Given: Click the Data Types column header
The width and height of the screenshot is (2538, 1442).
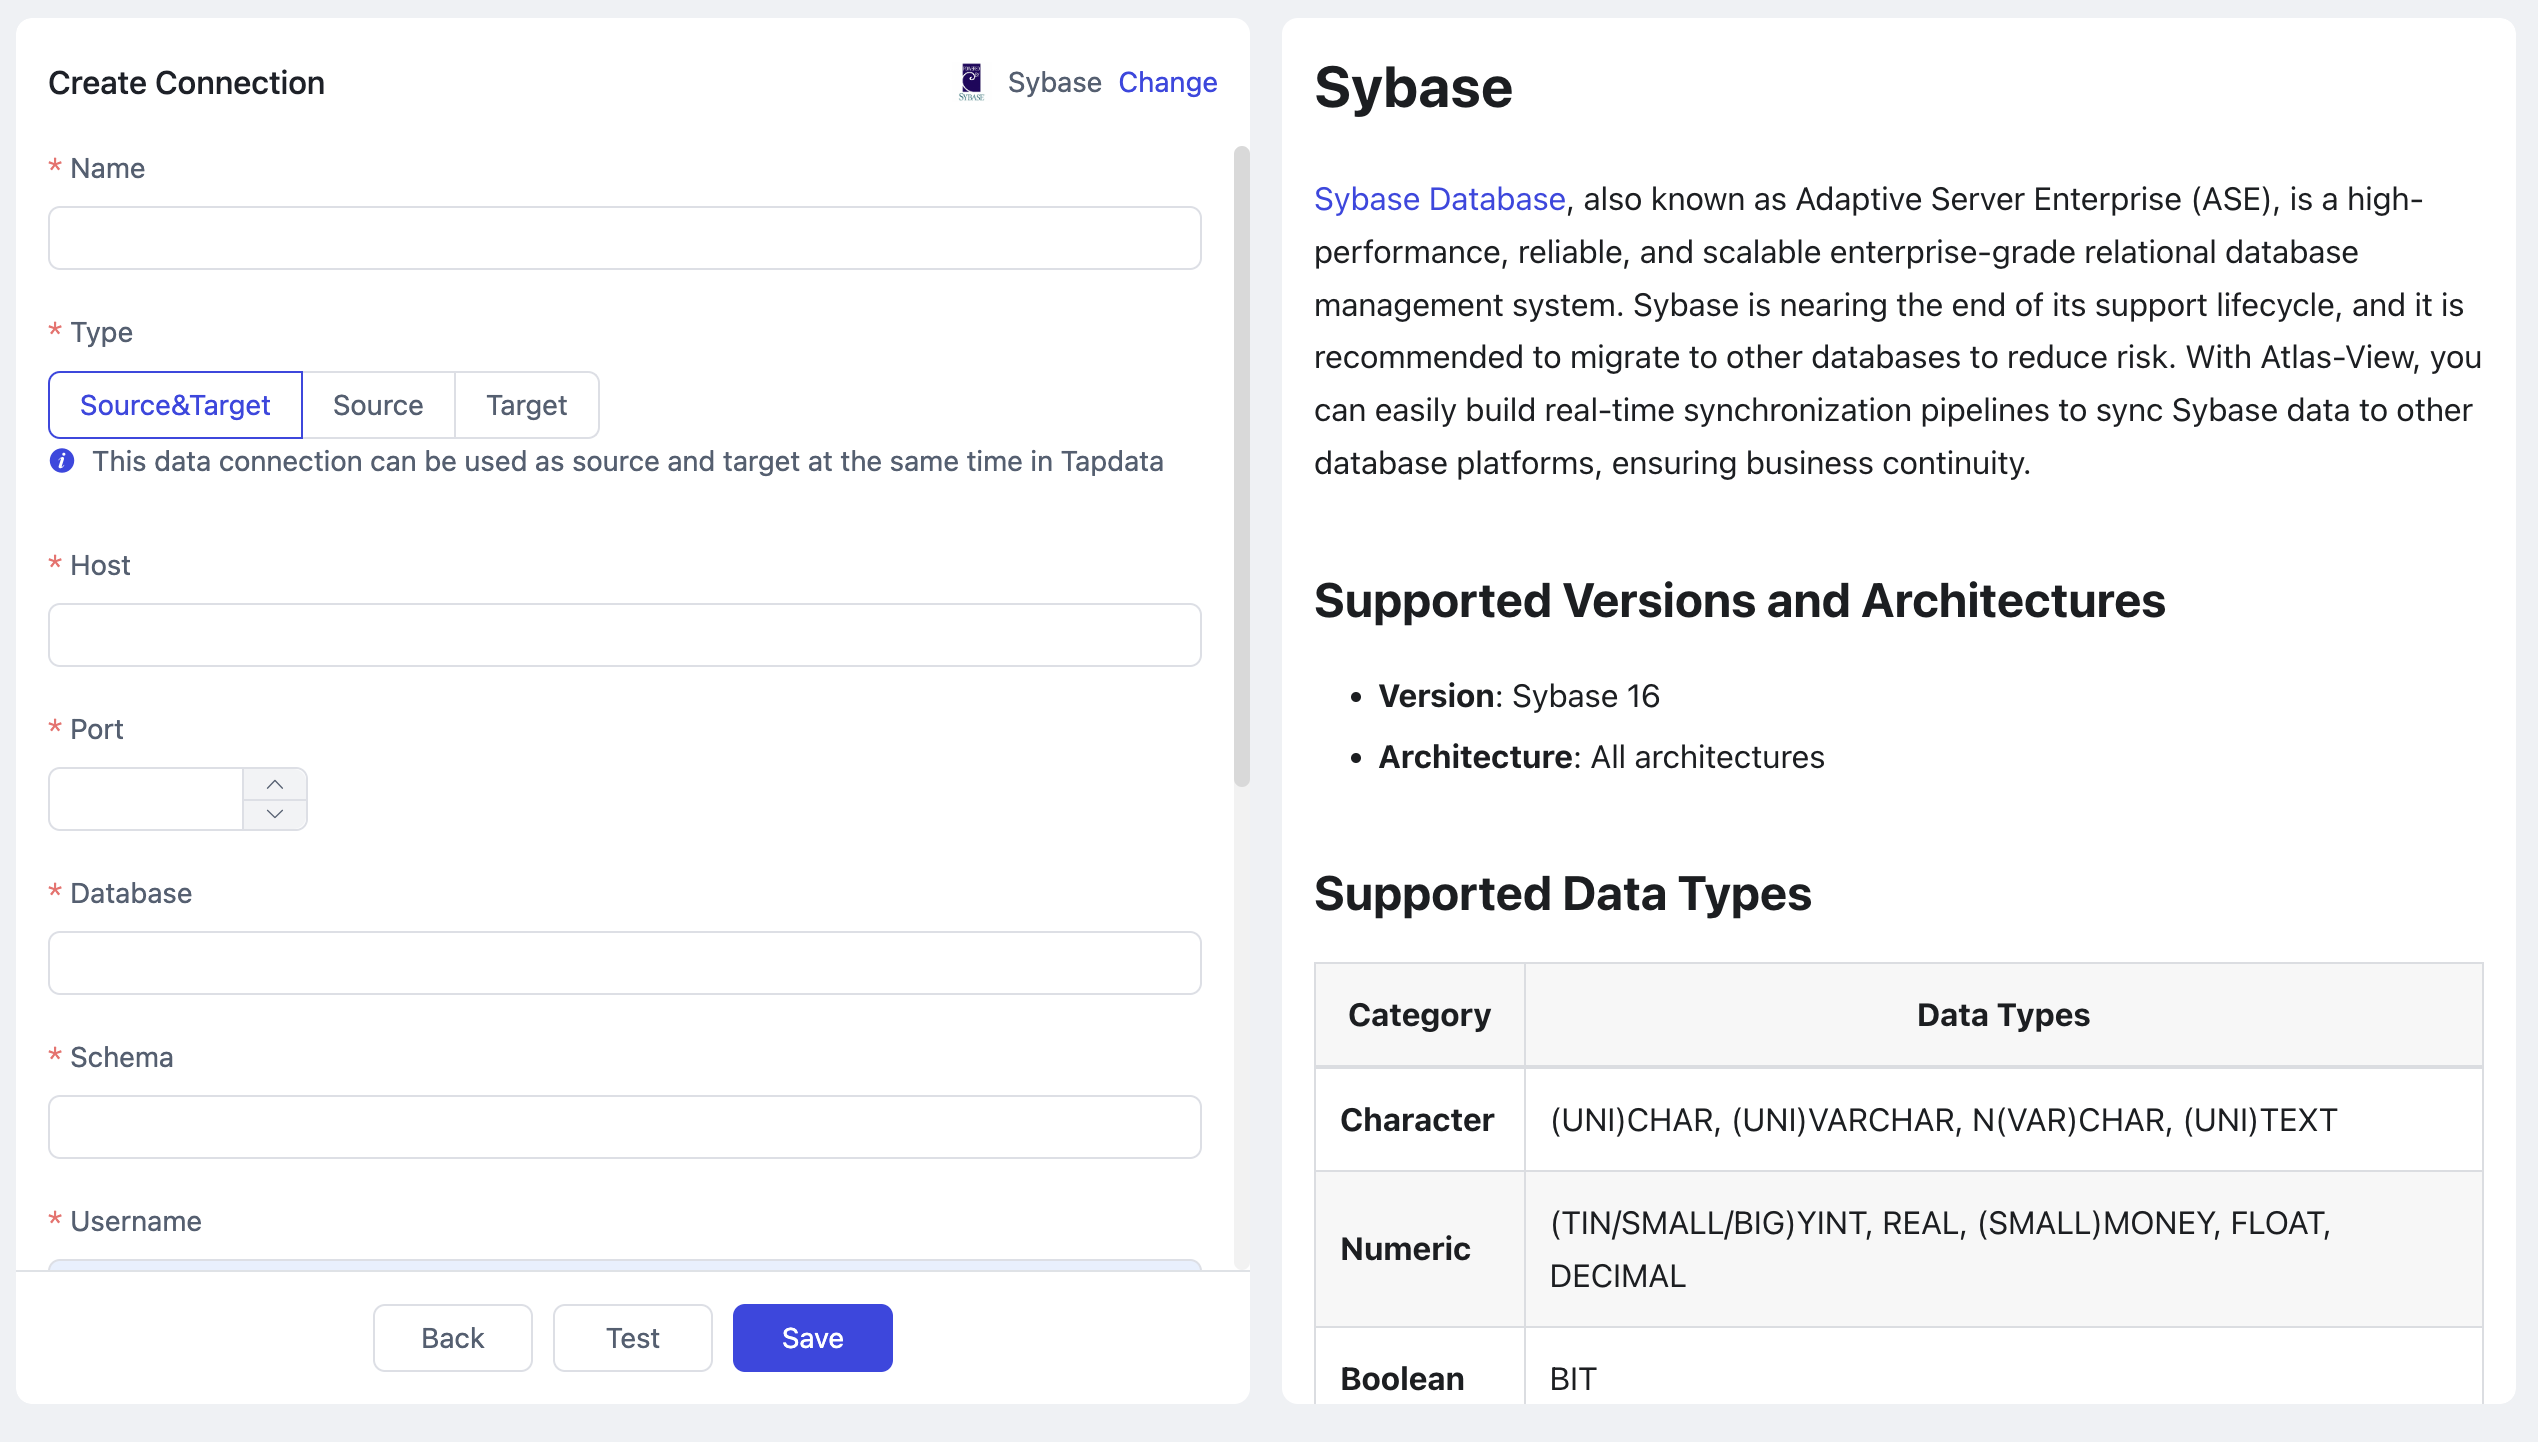Looking at the screenshot, I should 2003,1015.
